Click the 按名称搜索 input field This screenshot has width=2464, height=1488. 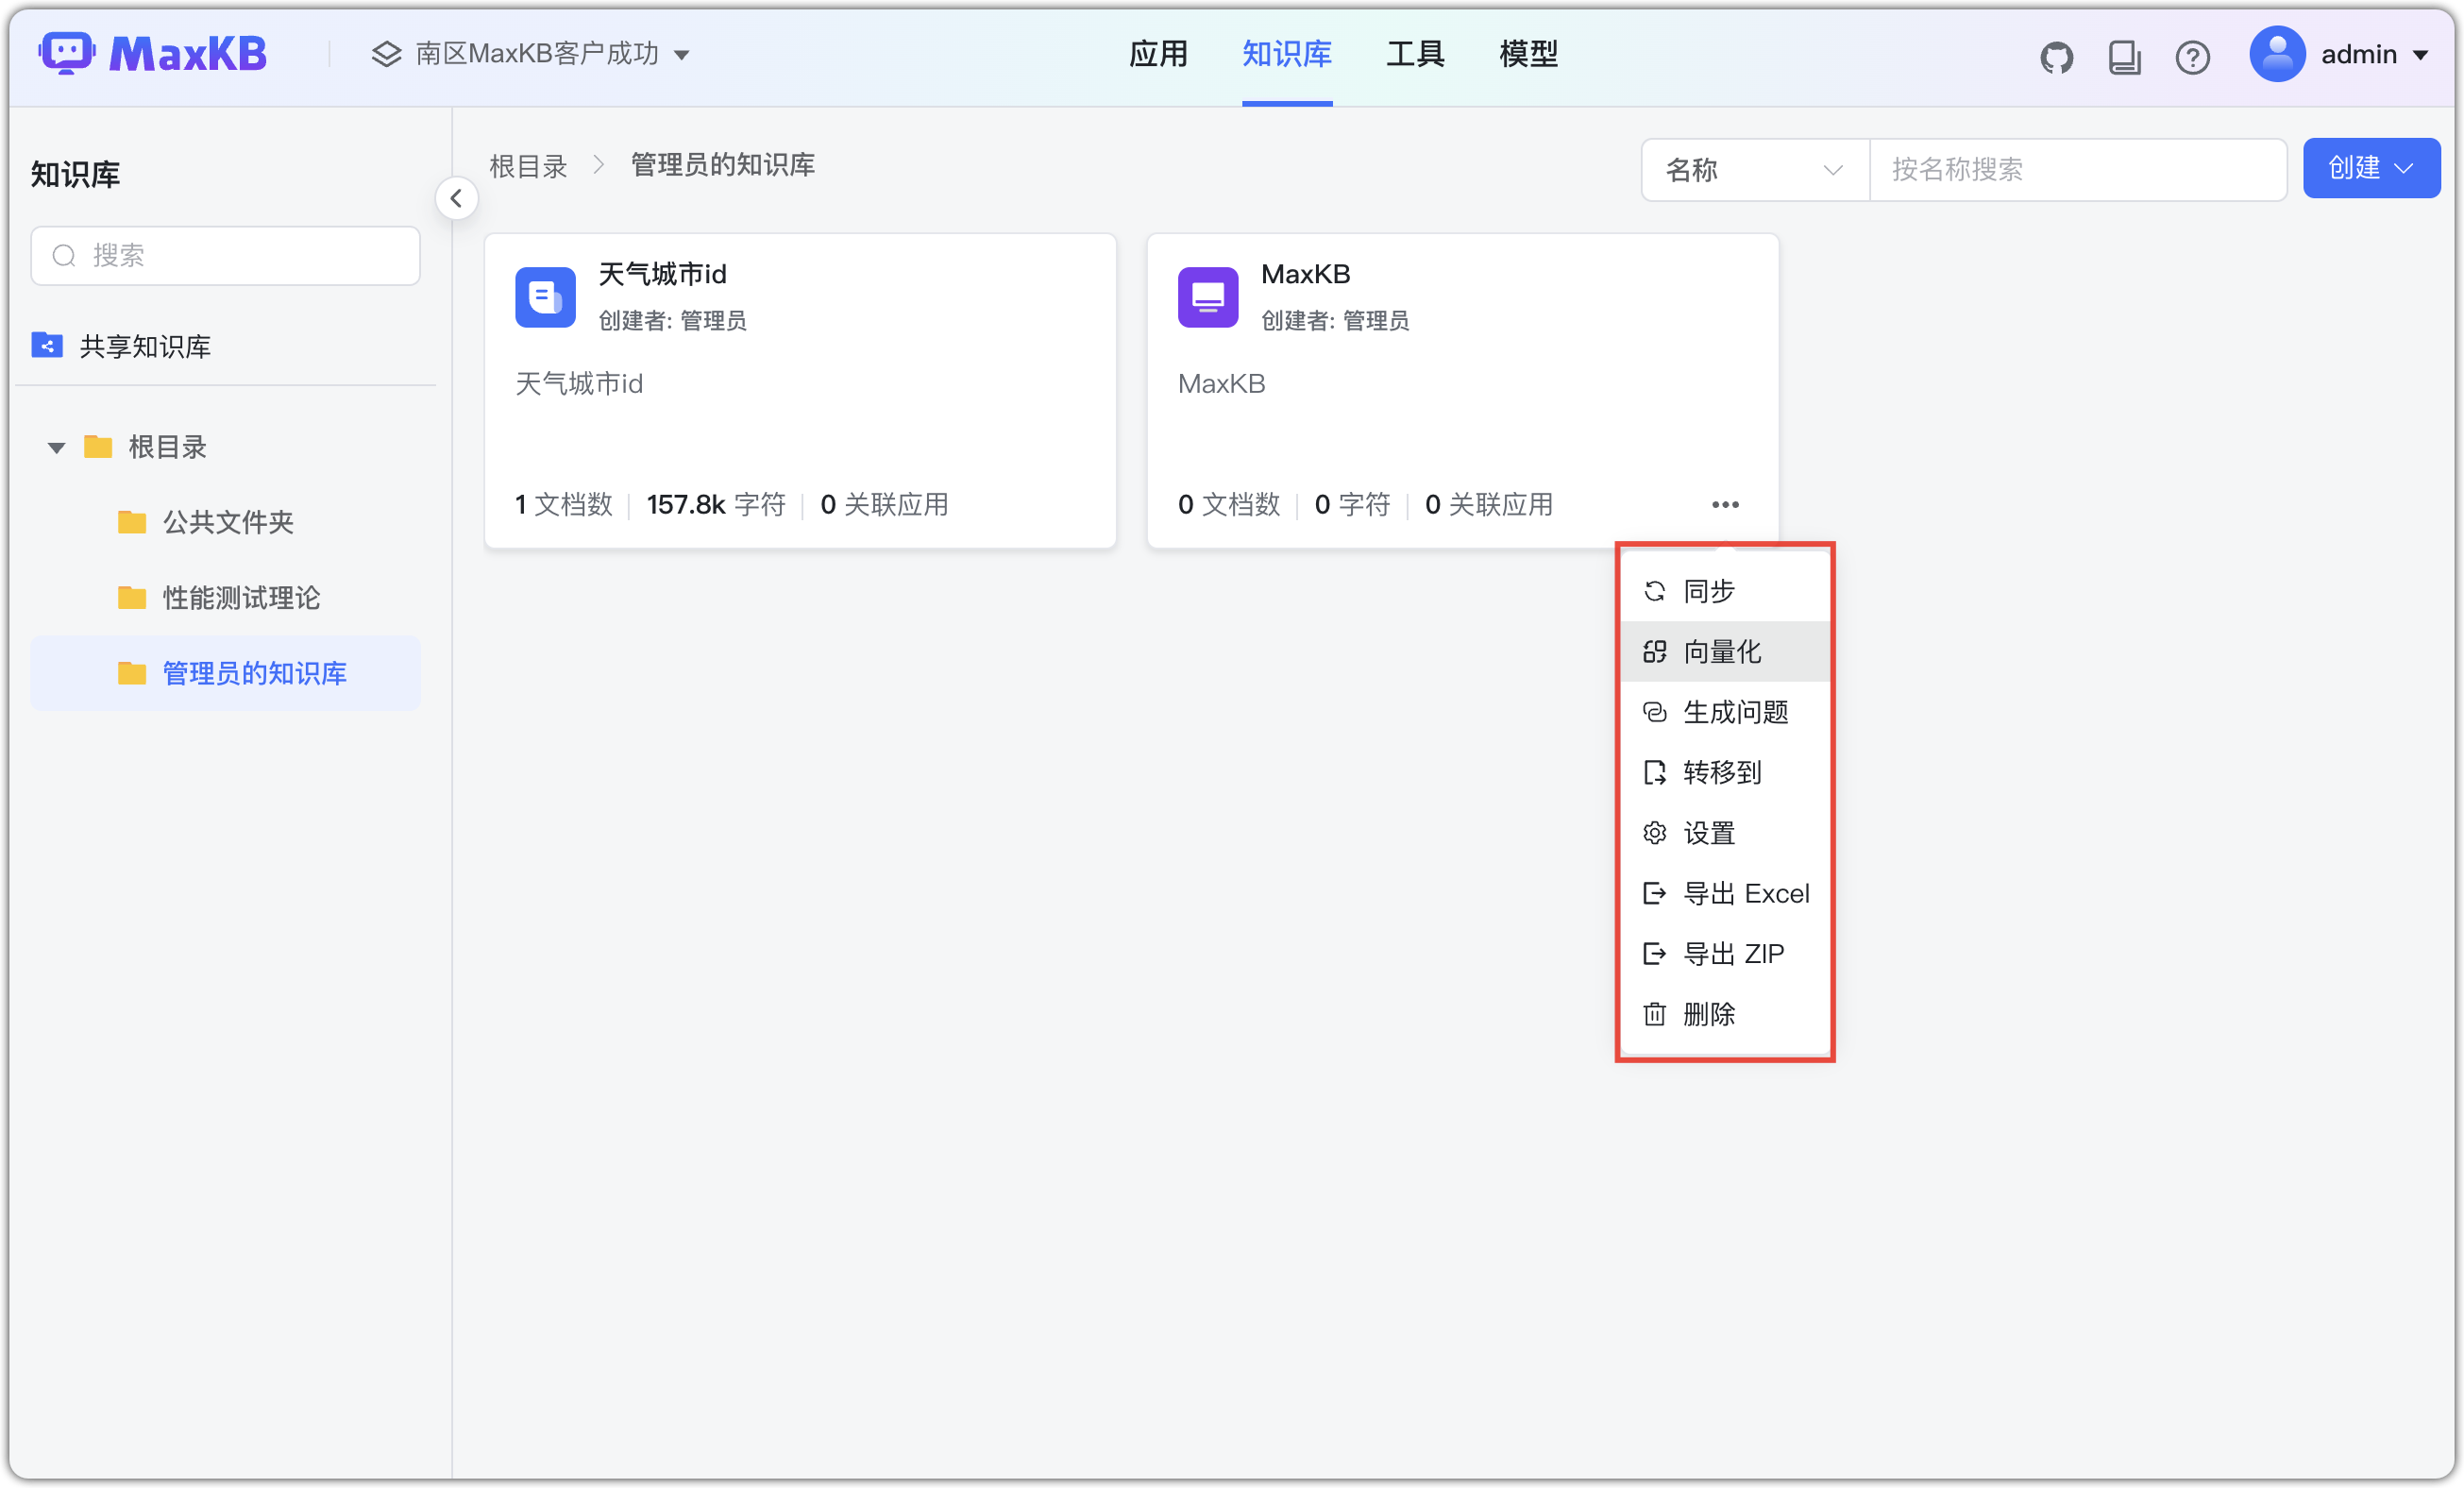coord(2078,170)
